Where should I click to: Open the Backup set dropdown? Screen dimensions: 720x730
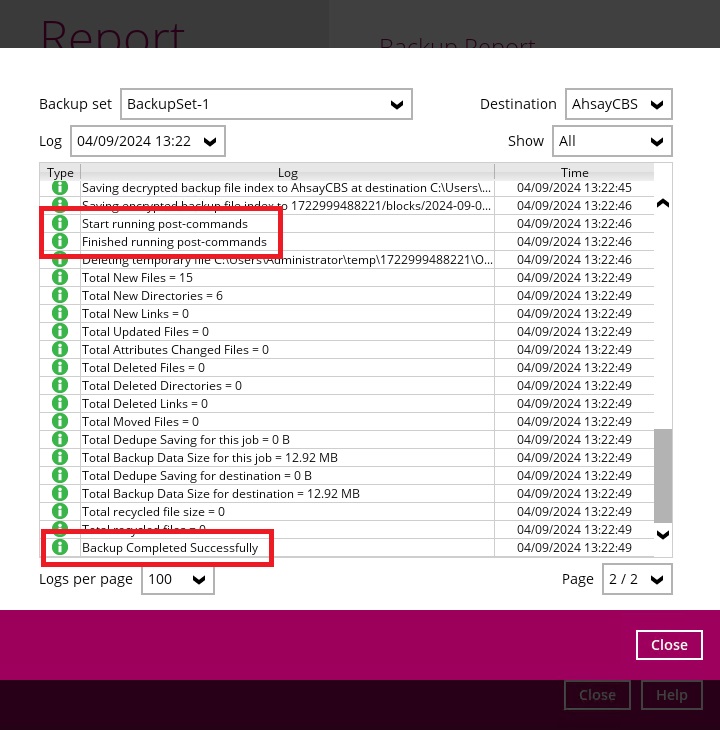coord(266,104)
